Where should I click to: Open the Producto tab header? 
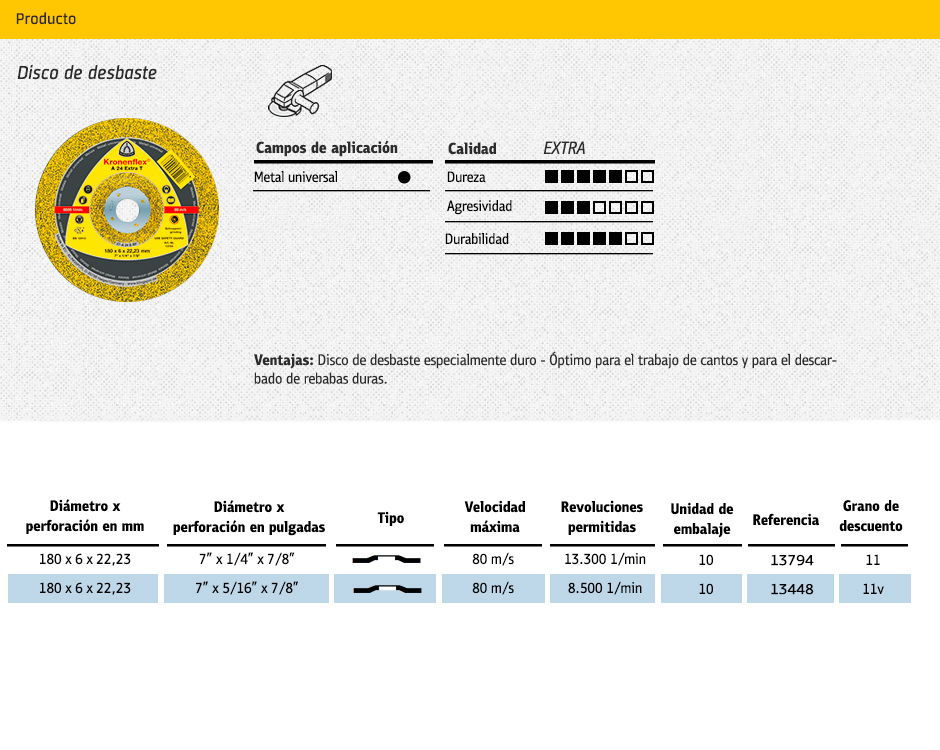(x=46, y=19)
